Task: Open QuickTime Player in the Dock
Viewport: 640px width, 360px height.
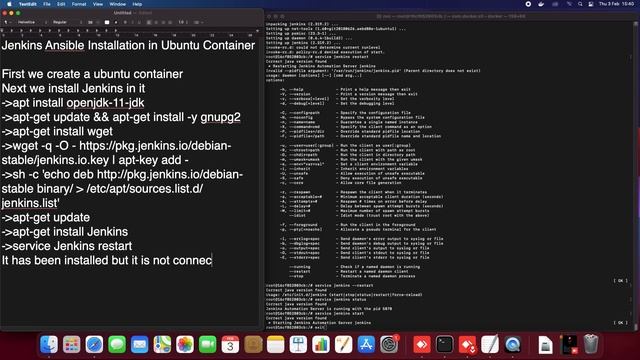Action: [513, 344]
